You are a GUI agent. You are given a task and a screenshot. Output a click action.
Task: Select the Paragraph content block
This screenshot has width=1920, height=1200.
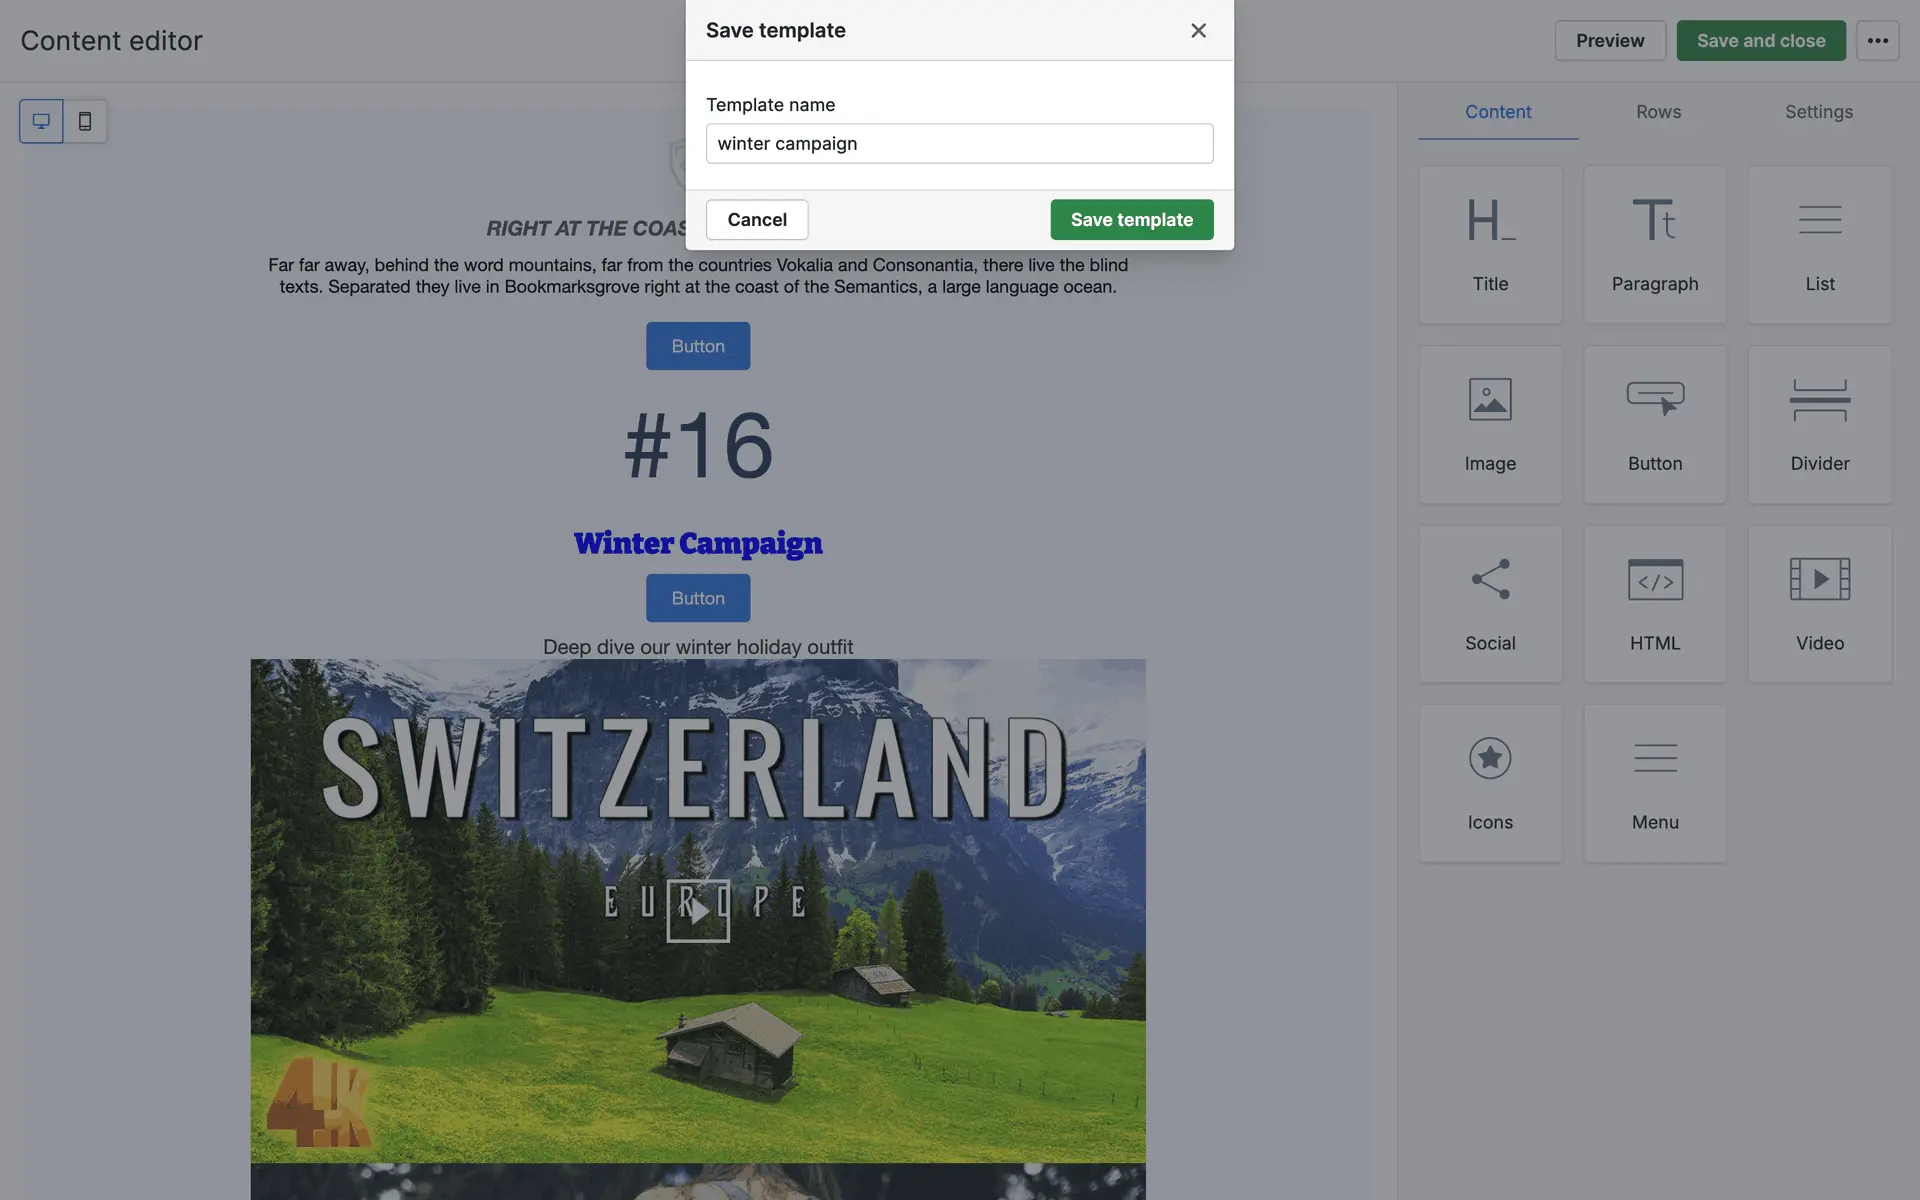point(1655,245)
